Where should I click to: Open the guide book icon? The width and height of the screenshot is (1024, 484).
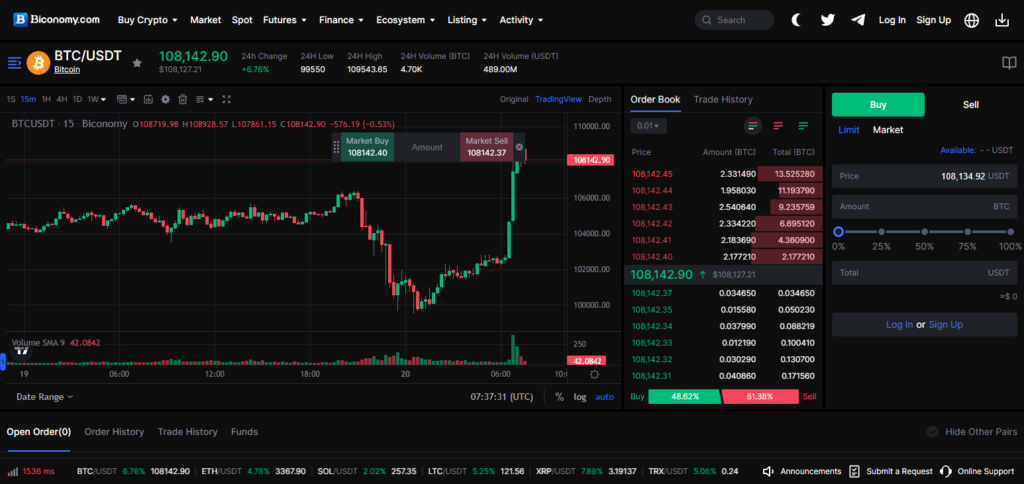[x=1009, y=63]
